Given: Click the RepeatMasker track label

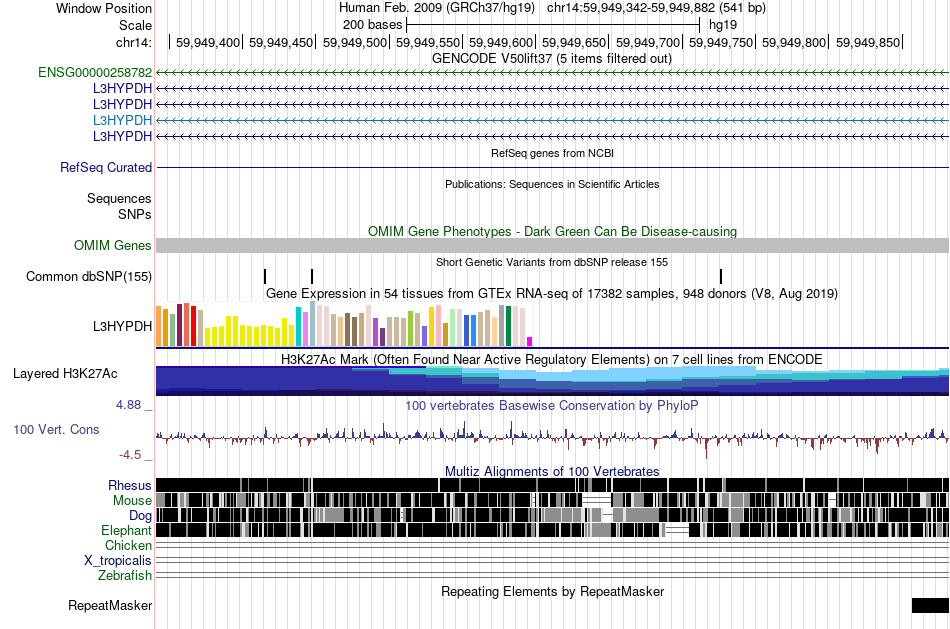Looking at the screenshot, I should pos(110,605).
